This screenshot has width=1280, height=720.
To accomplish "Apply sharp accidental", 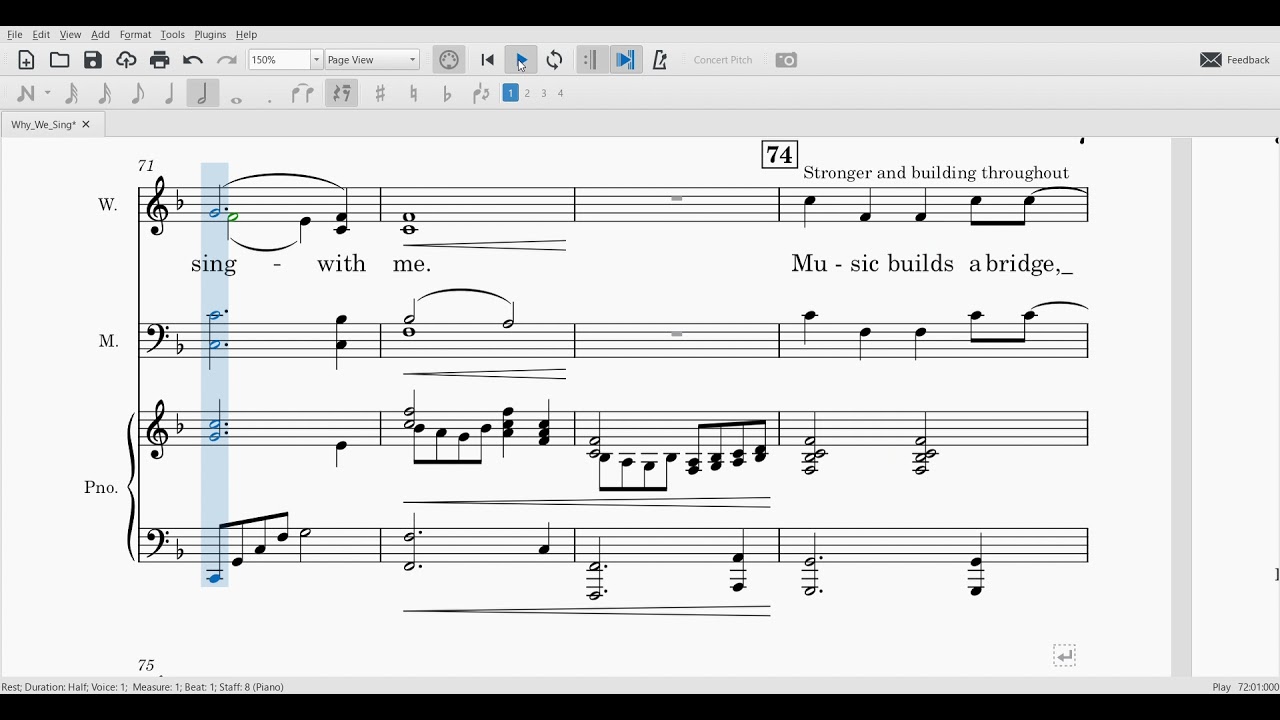I will tap(380, 94).
